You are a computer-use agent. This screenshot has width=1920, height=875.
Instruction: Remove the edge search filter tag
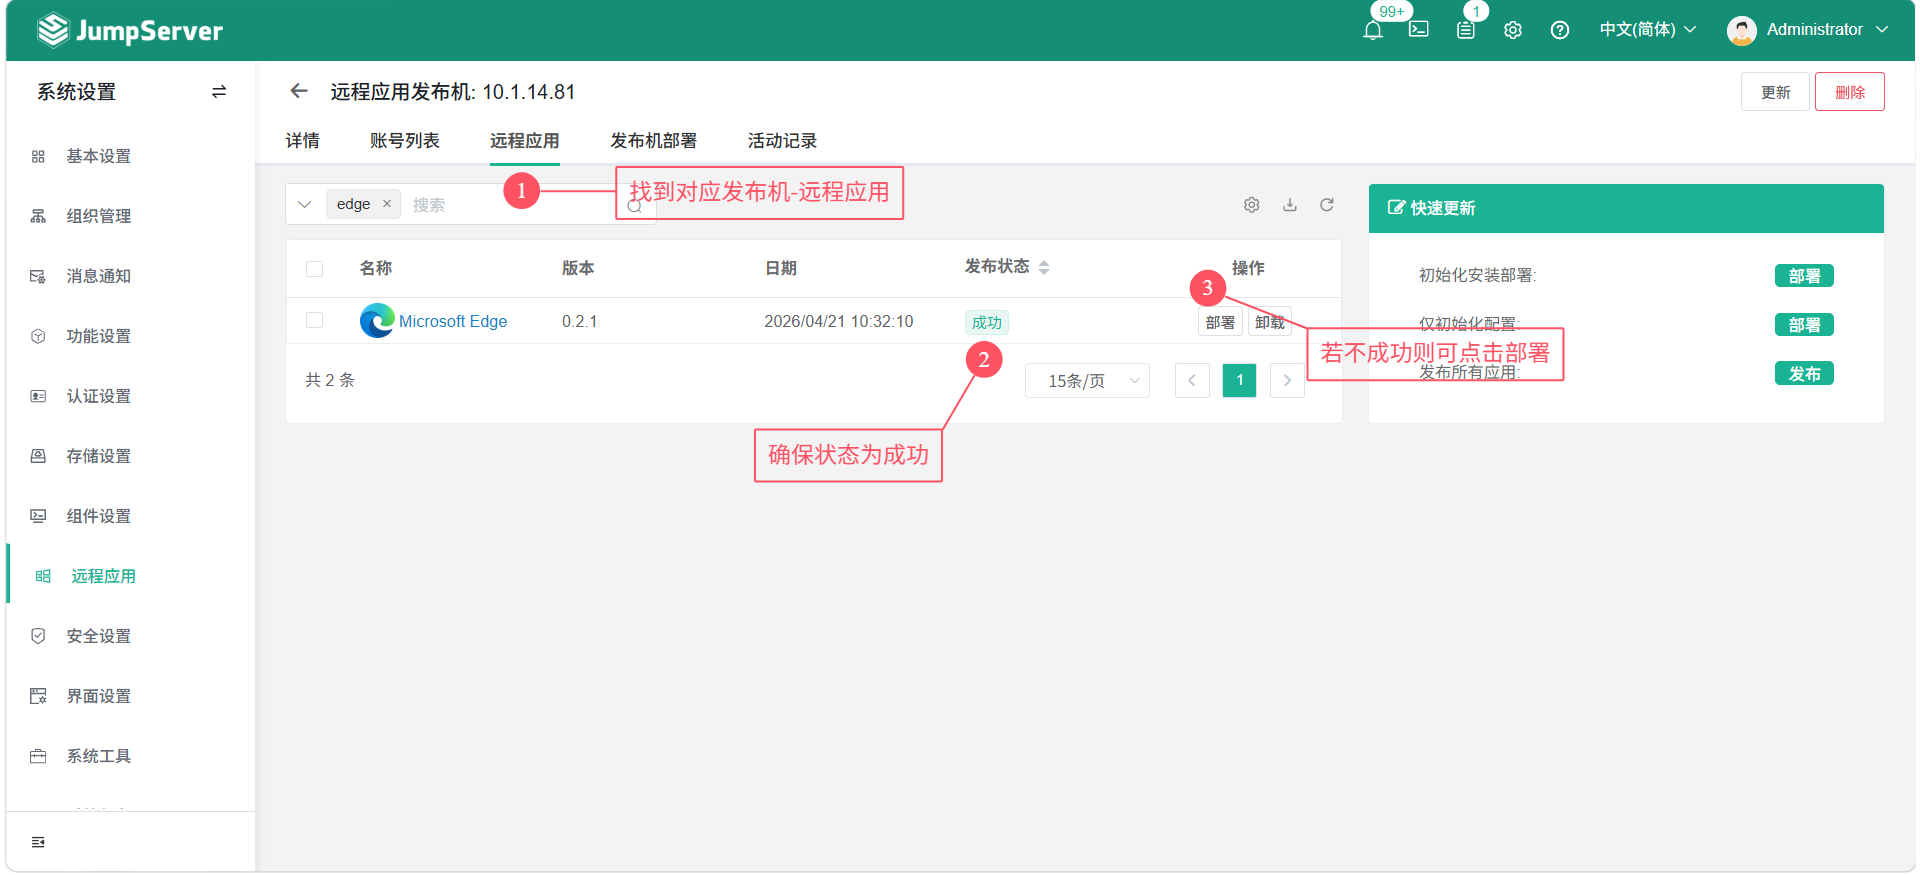pyautogui.click(x=387, y=204)
